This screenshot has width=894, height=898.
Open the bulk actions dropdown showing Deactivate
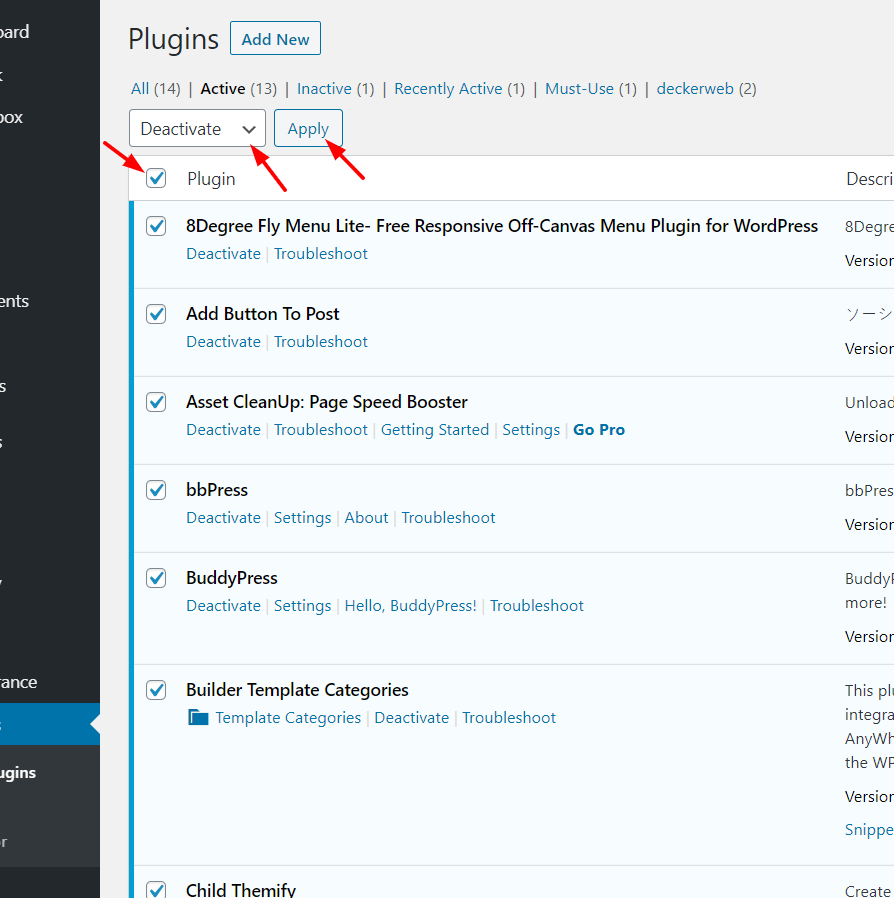(x=198, y=128)
